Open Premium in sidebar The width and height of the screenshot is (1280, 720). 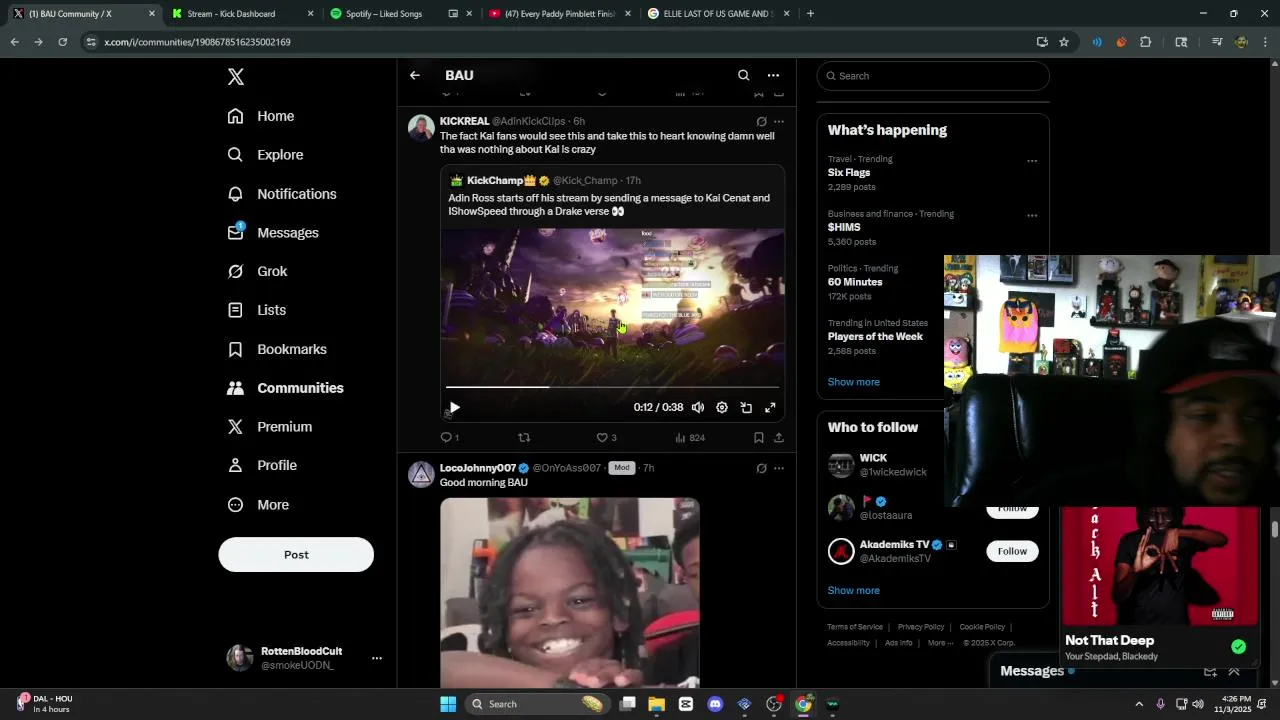270,427
